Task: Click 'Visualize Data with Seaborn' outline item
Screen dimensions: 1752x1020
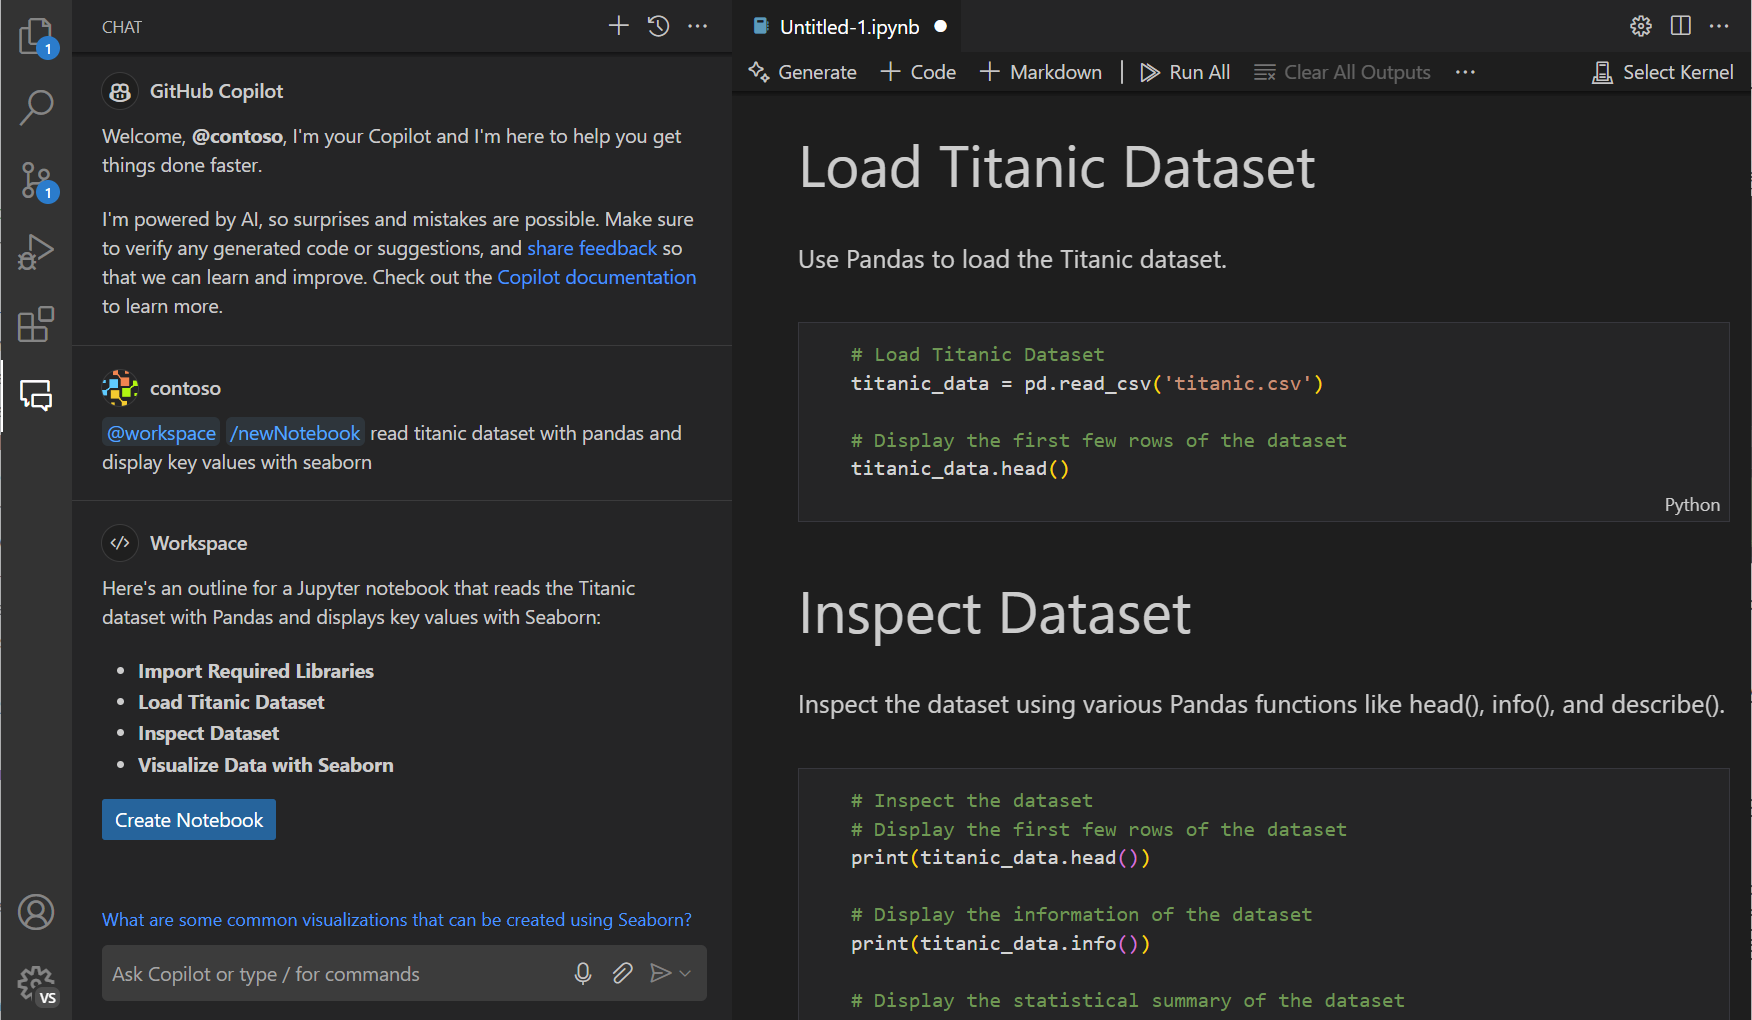Action: pyautogui.click(x=266, y=765)
